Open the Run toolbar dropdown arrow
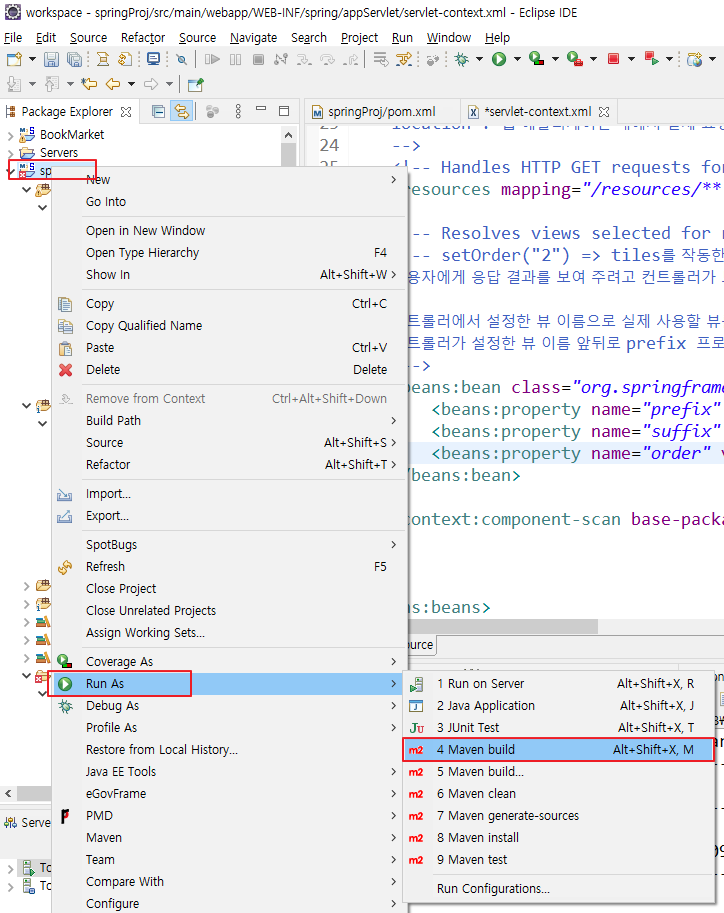 (x=517, y=59)
